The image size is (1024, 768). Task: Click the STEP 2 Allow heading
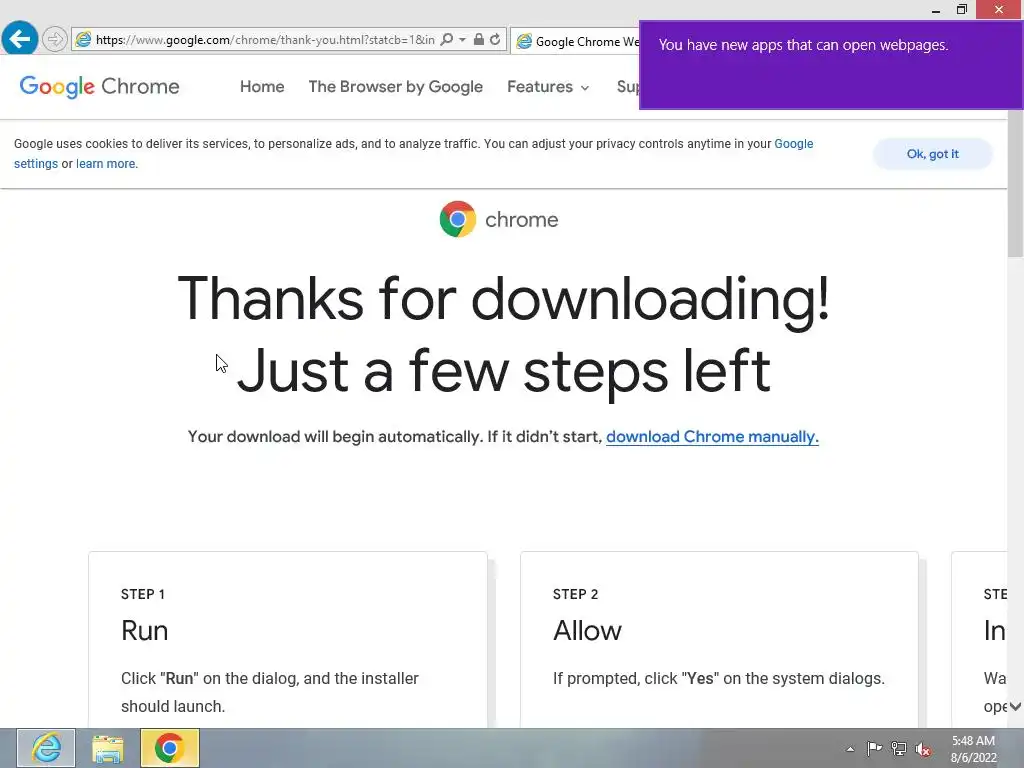[587, 630]
